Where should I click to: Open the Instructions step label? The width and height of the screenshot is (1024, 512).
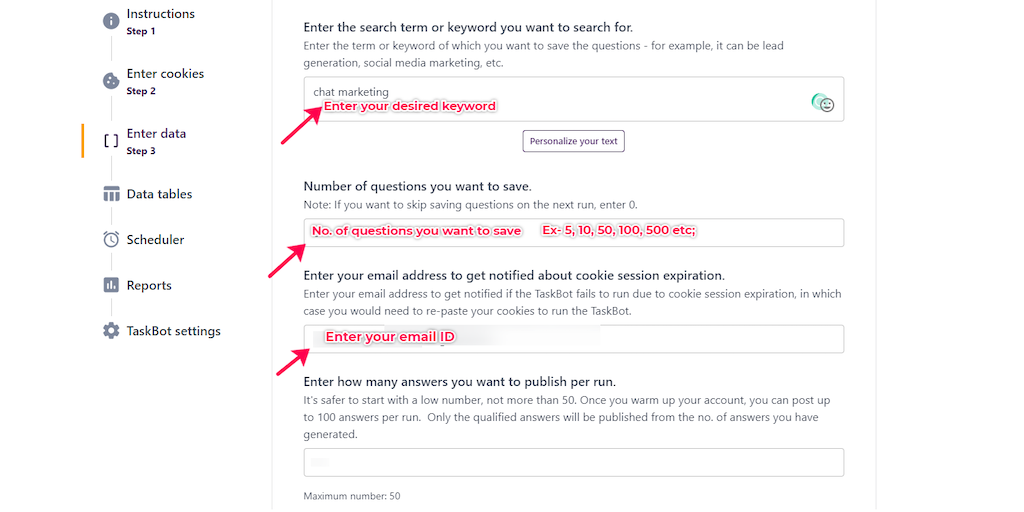point(160,15)
